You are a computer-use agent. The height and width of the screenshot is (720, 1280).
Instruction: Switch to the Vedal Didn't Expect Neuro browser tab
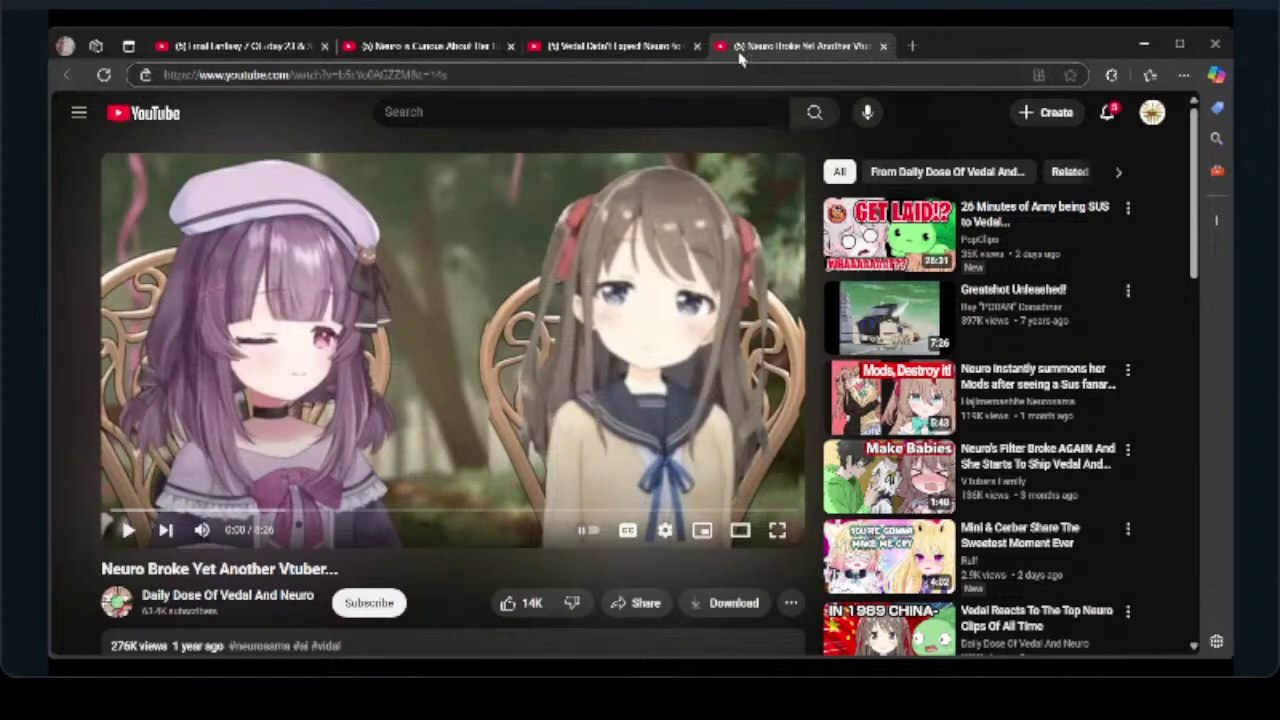coord(615,46)
